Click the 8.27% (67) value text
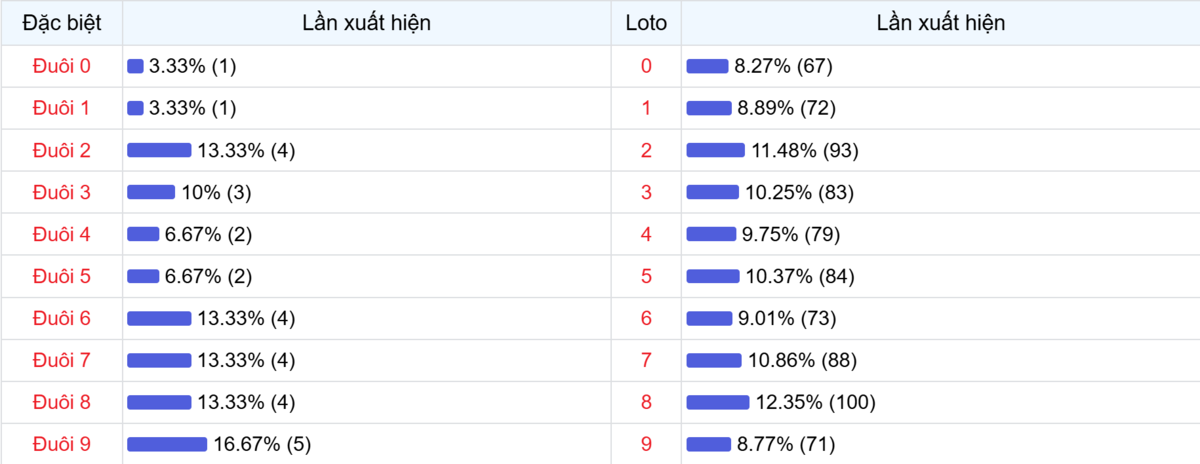This screenshot has width=1200, height=464. click(783, 66)
